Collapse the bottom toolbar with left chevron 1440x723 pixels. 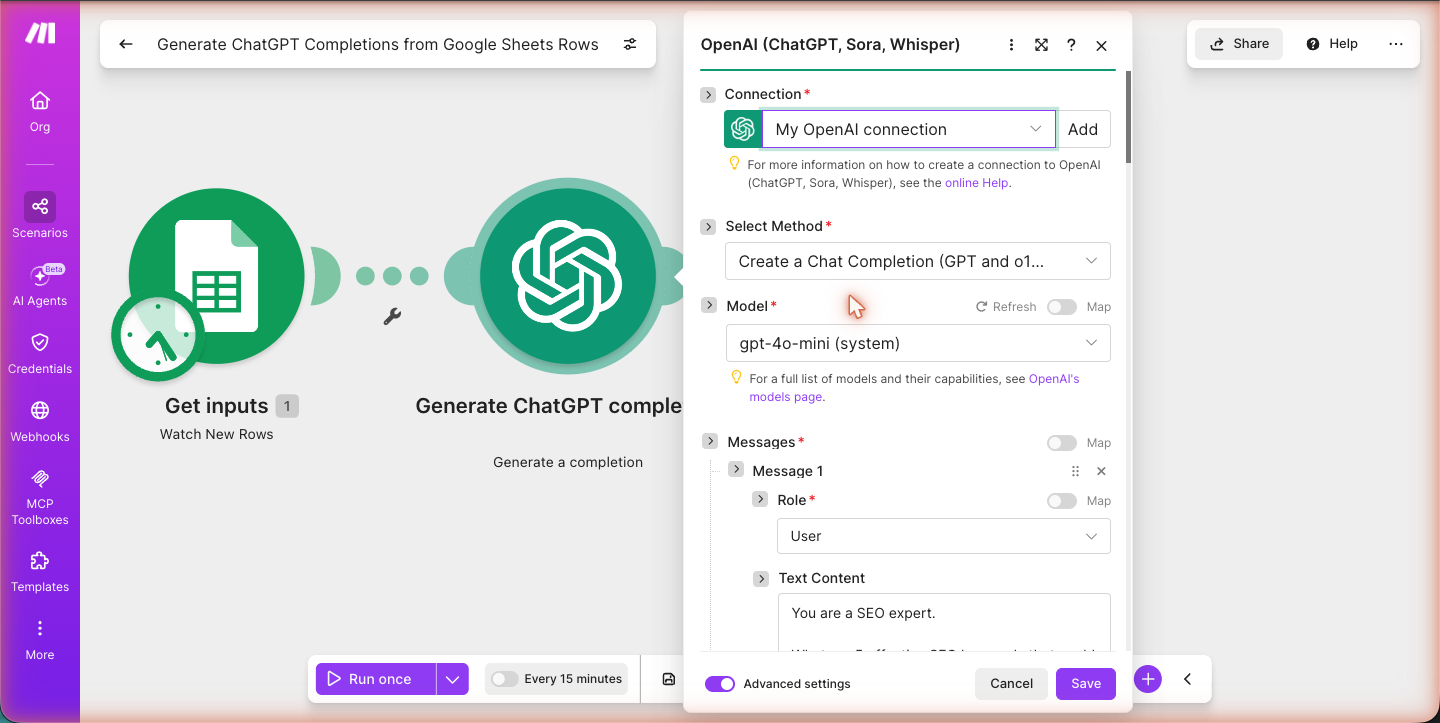click(1187, 679)
